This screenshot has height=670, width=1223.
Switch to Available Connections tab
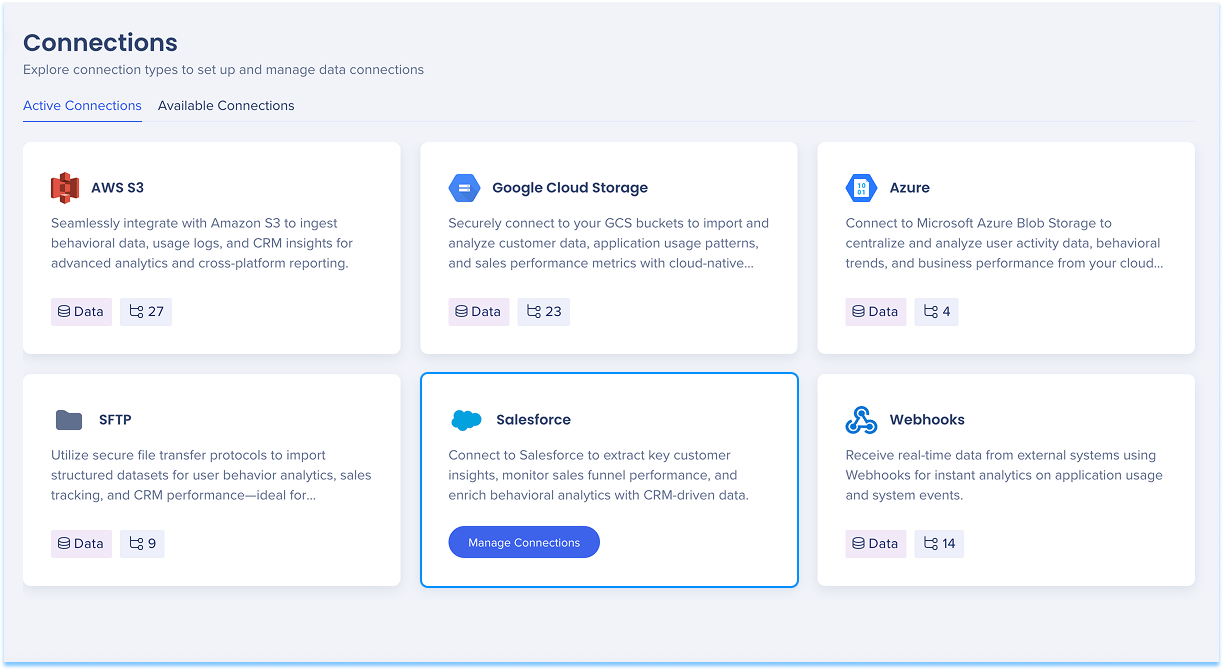(x=226, y=105)
